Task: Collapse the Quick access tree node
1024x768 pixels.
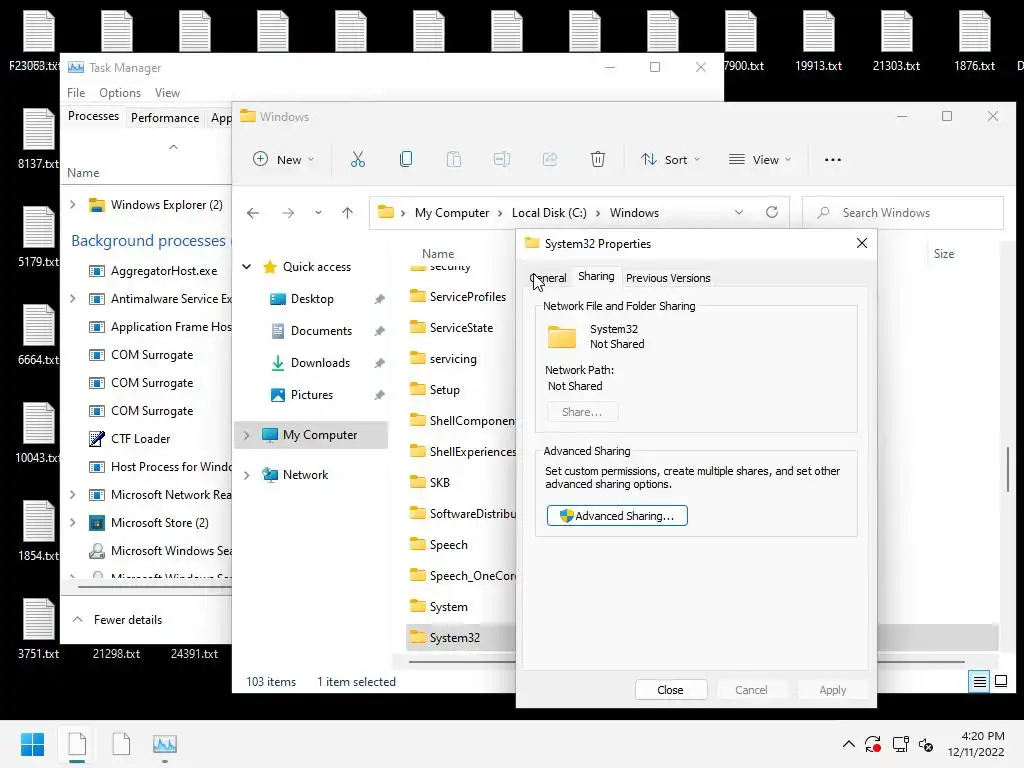Action: click(247, 266)
